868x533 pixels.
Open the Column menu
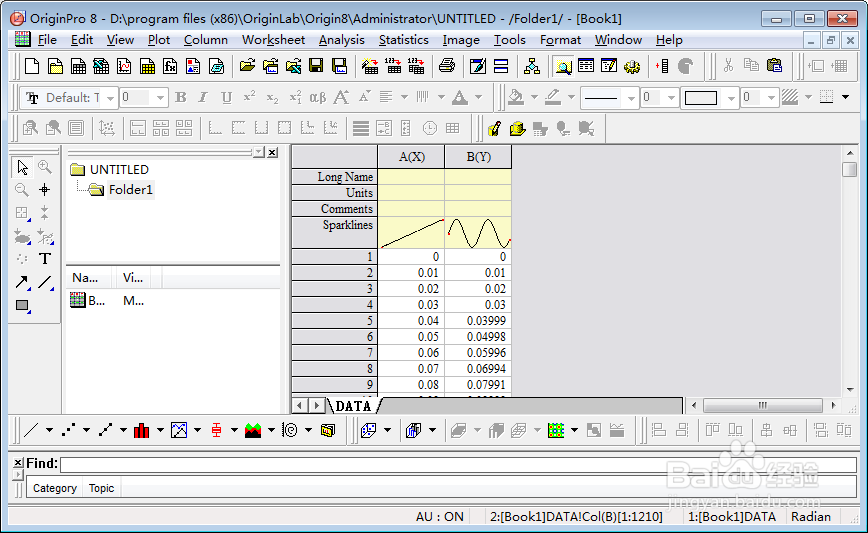(205, 40)
